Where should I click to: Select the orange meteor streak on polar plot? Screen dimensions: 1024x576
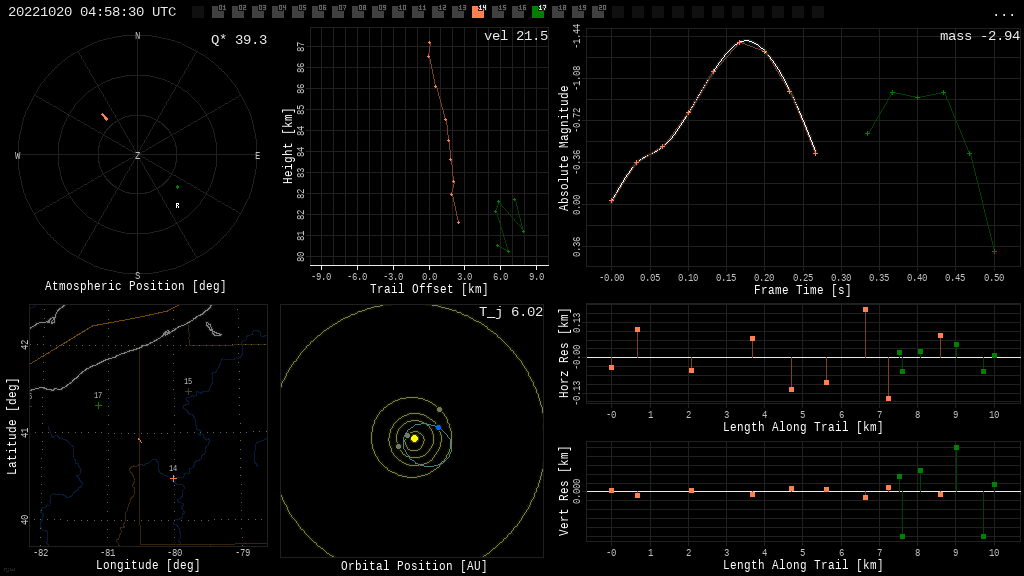click(104, 117)
